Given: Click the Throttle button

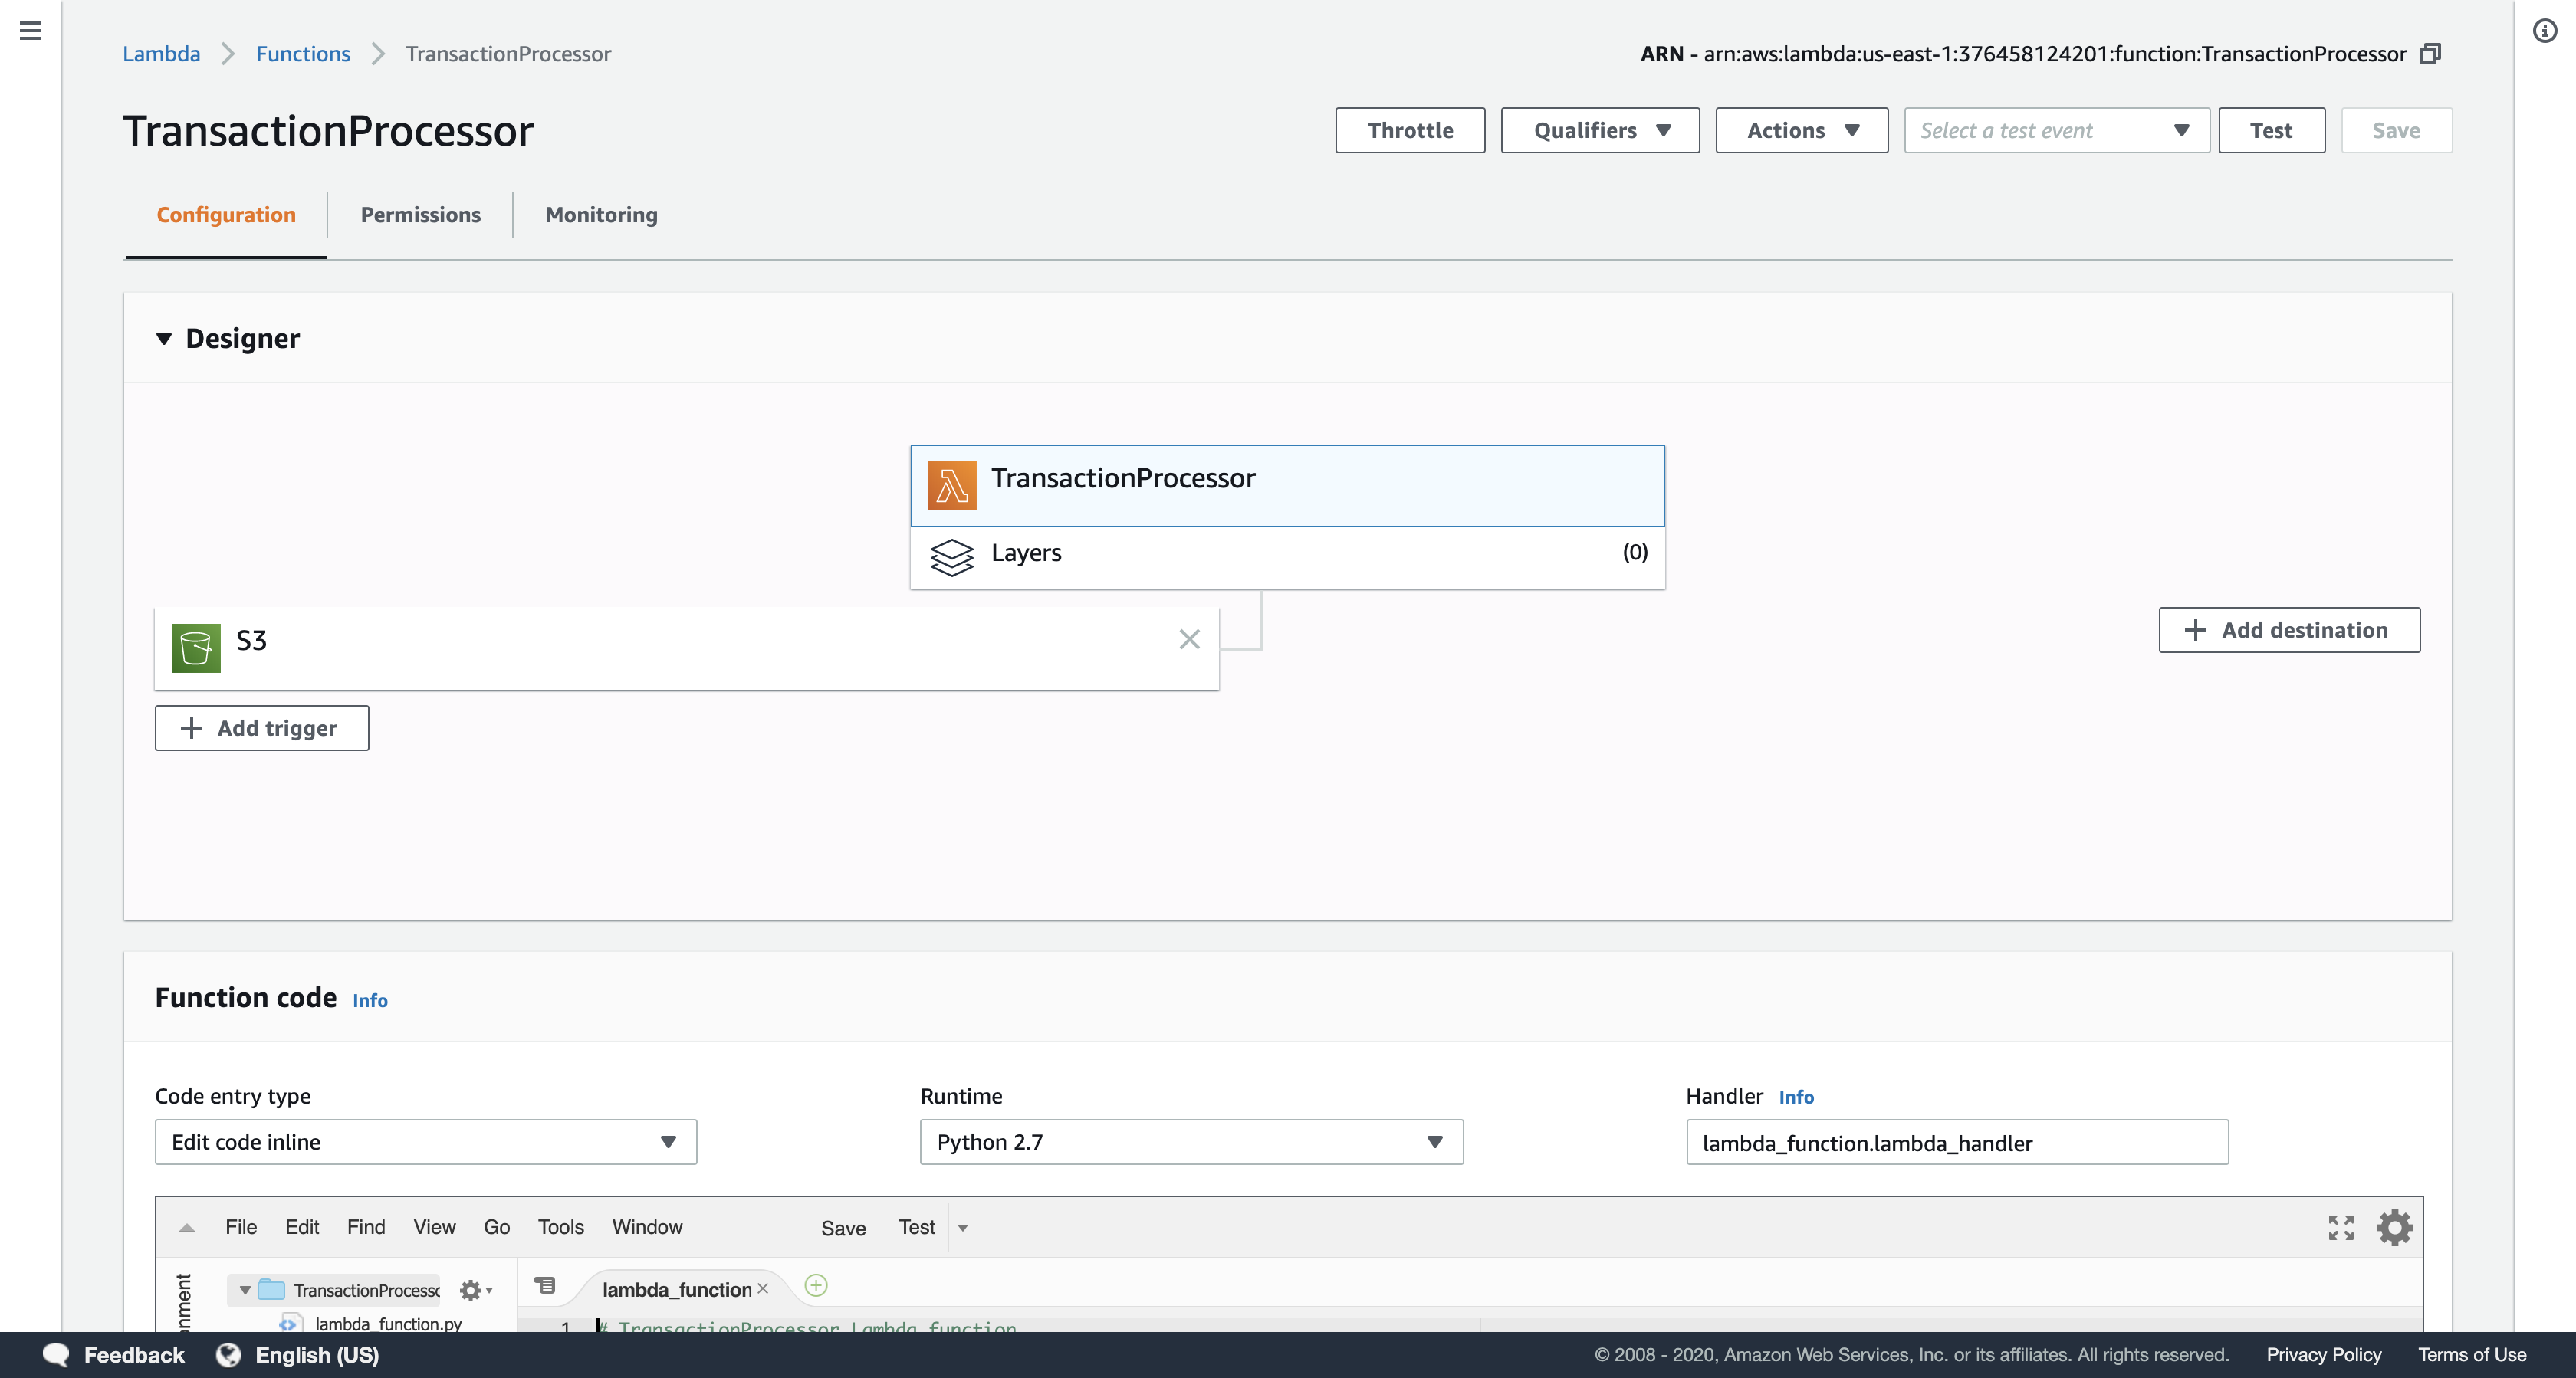Looking at the screenshot, I should (1409, 131).
